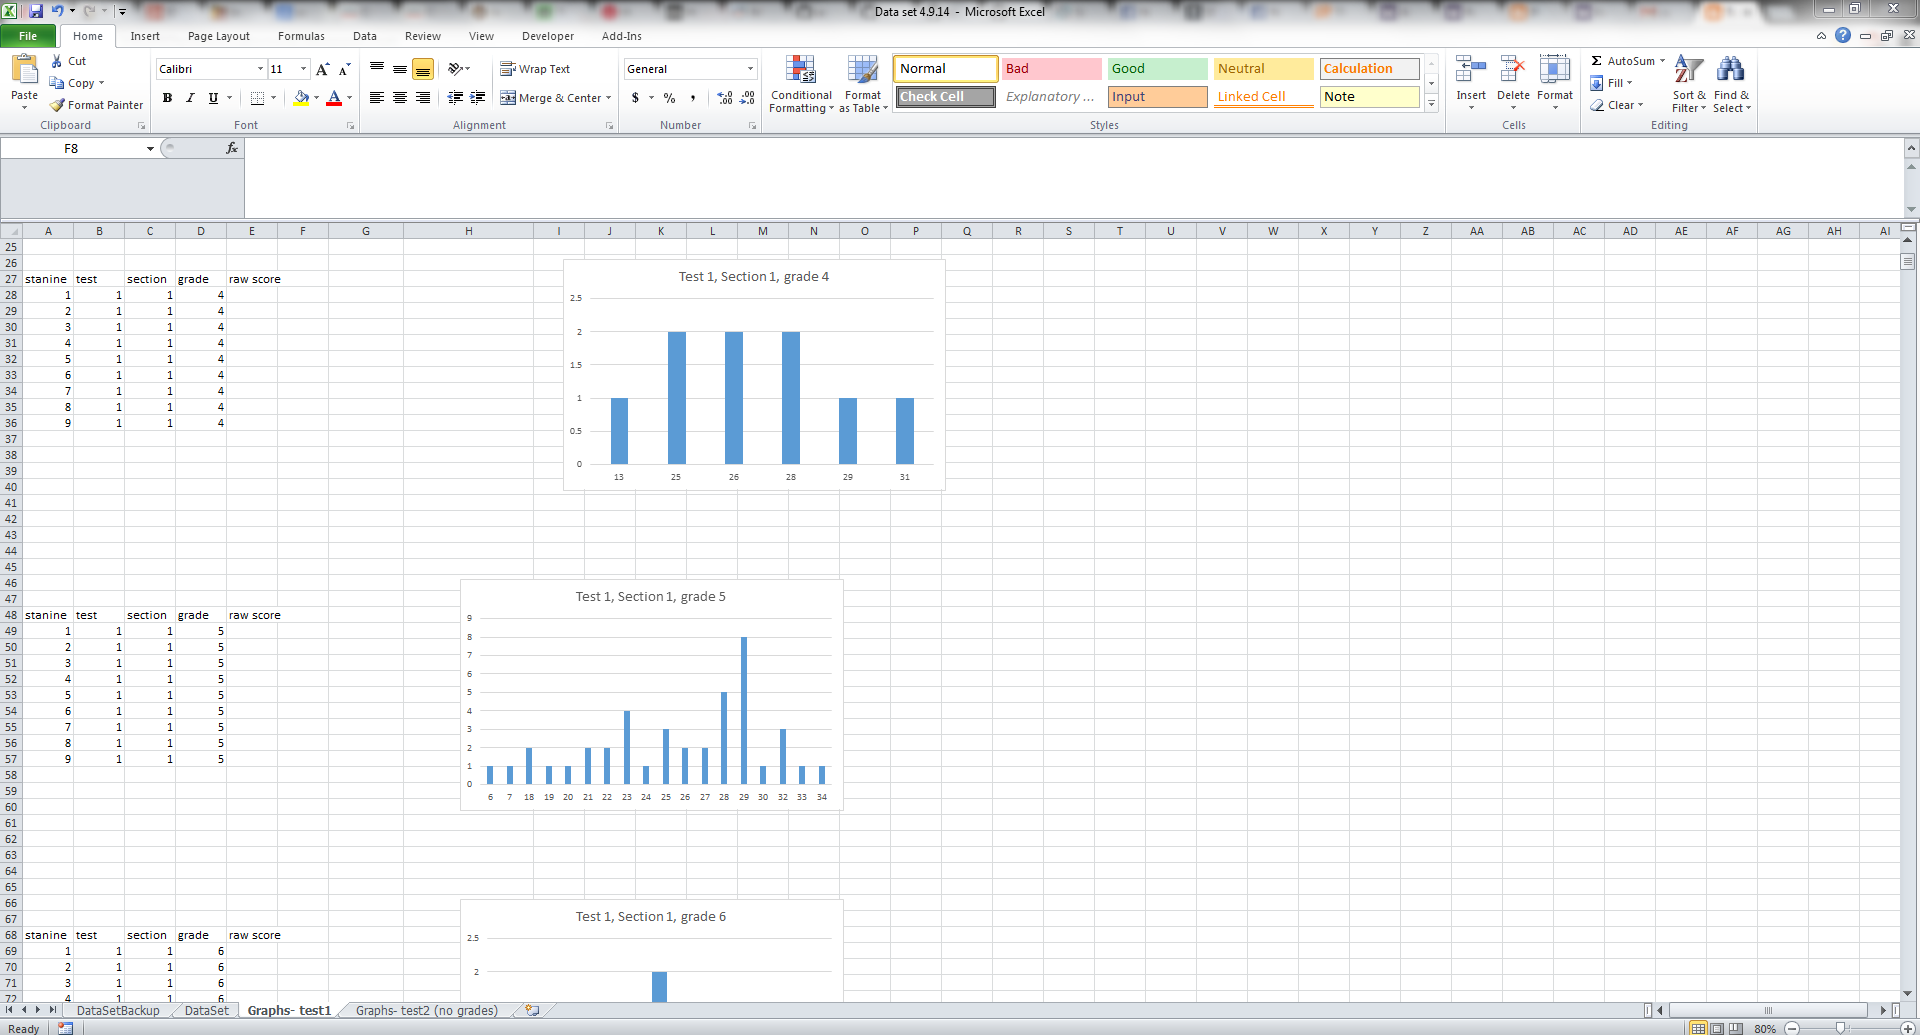The height and width of the screenshot is (1035, 1920).
Task: Select the Test 1, Section 1, grade 4 chart
Action: point(754,375)
